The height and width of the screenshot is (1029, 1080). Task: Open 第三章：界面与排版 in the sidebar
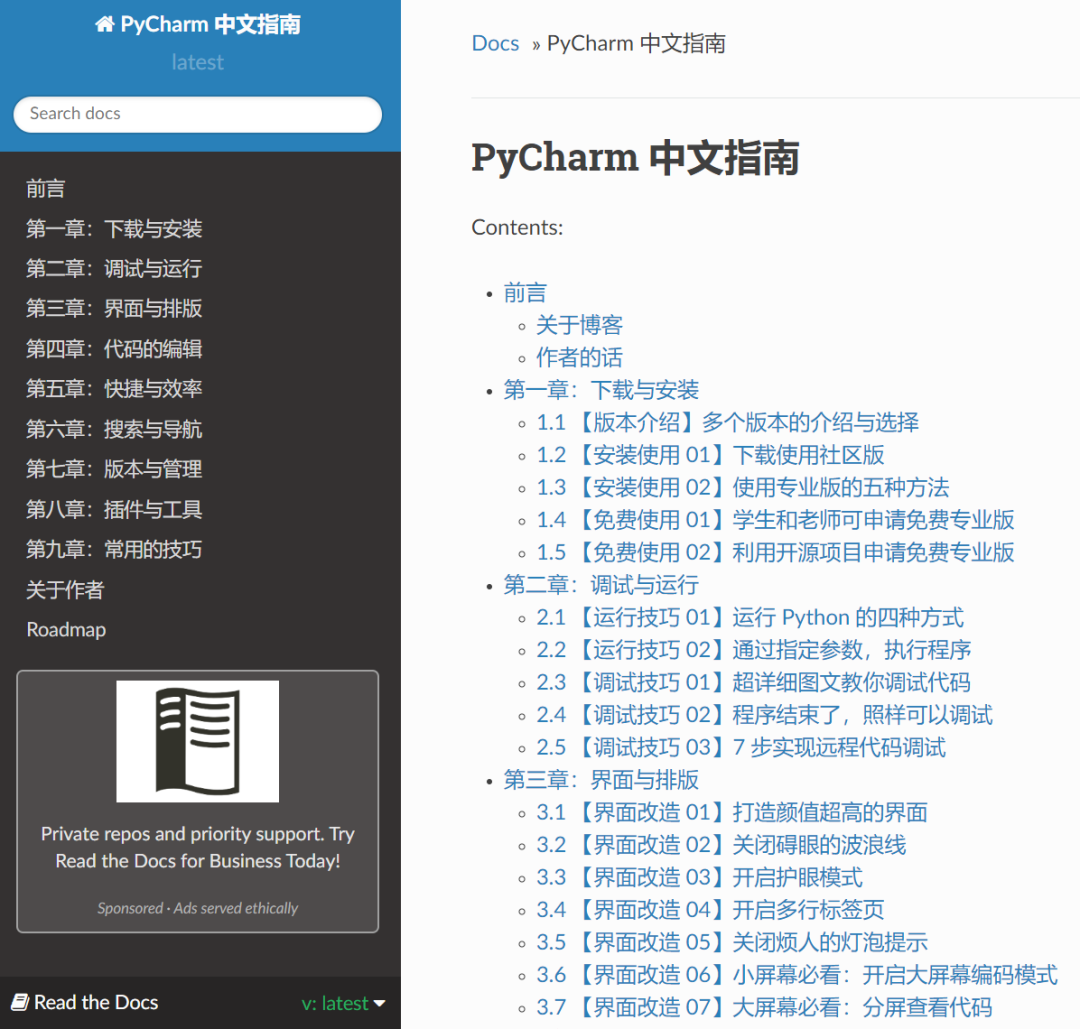(x=114, y=308)
